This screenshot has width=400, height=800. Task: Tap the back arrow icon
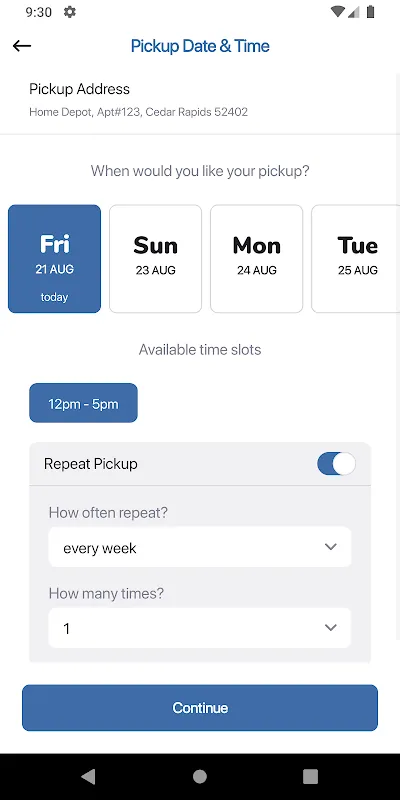pos(22,46)
